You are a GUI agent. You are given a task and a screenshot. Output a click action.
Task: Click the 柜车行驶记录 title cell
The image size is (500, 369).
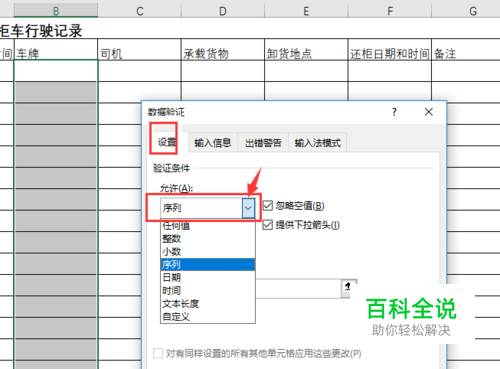tap(41, 31)
